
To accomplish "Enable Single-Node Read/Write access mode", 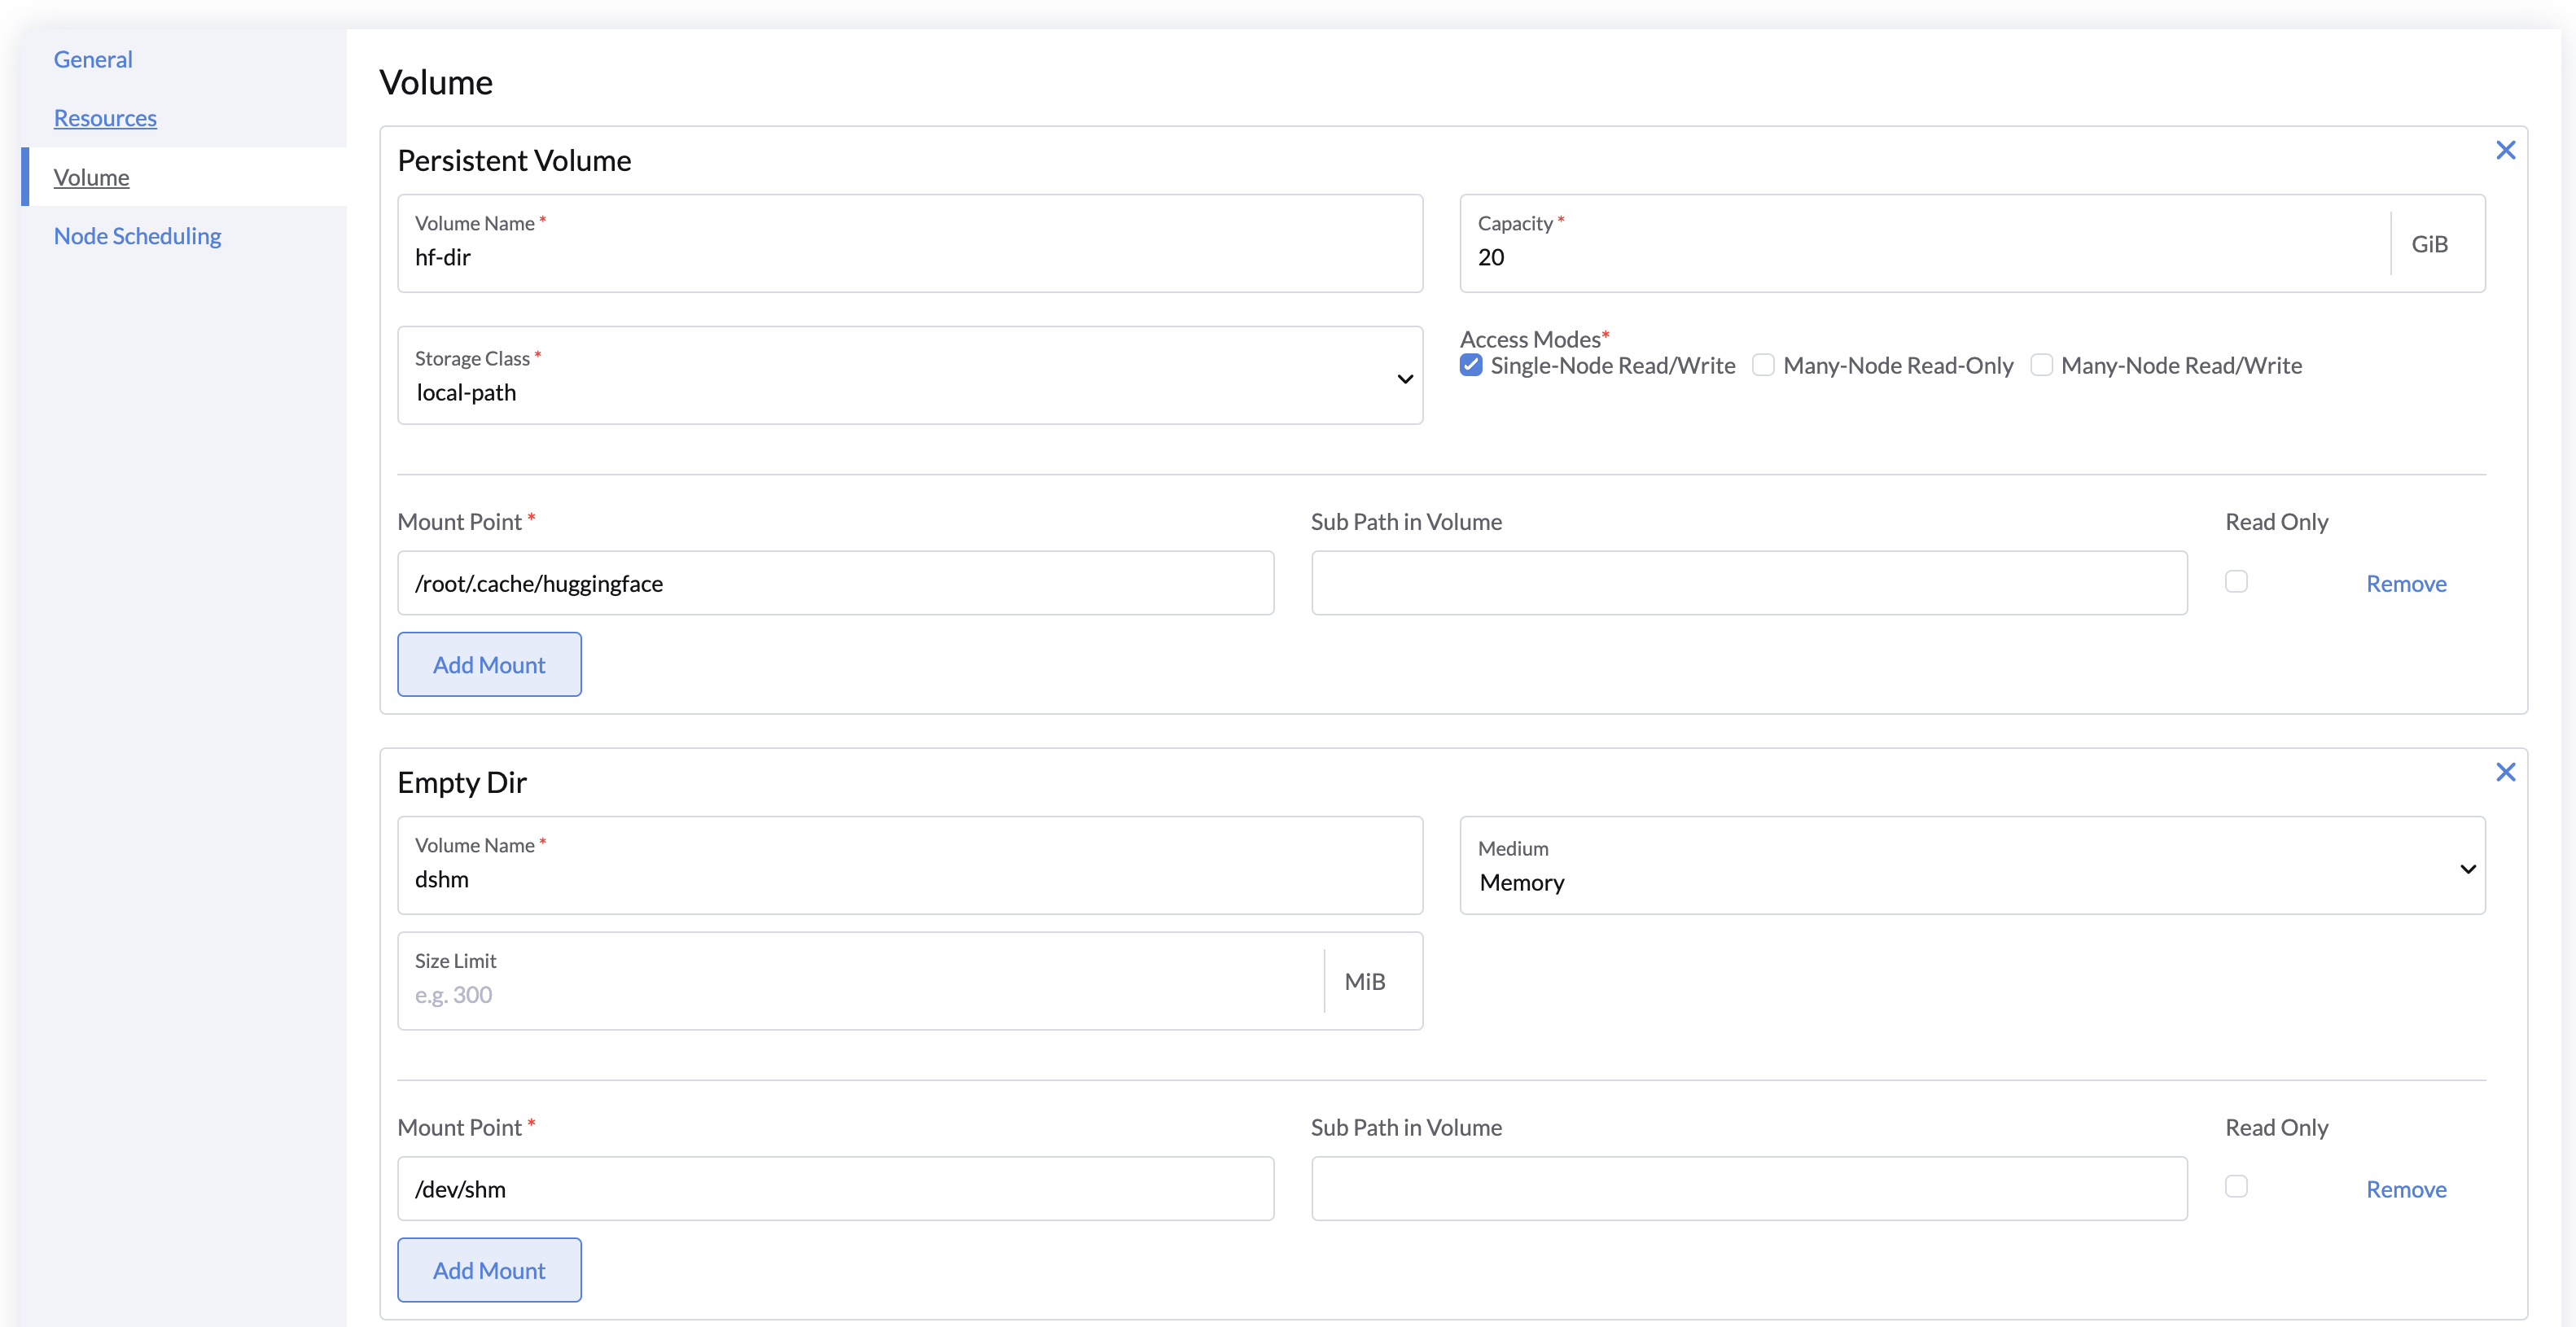I will point(1471,366).
